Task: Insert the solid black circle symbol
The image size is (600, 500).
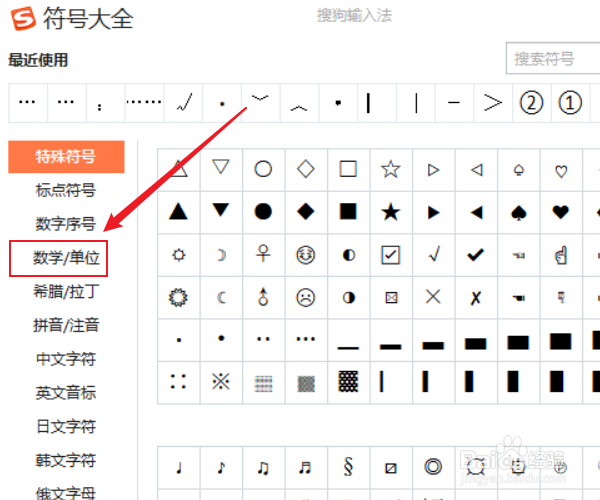Action: click(263, 212)
